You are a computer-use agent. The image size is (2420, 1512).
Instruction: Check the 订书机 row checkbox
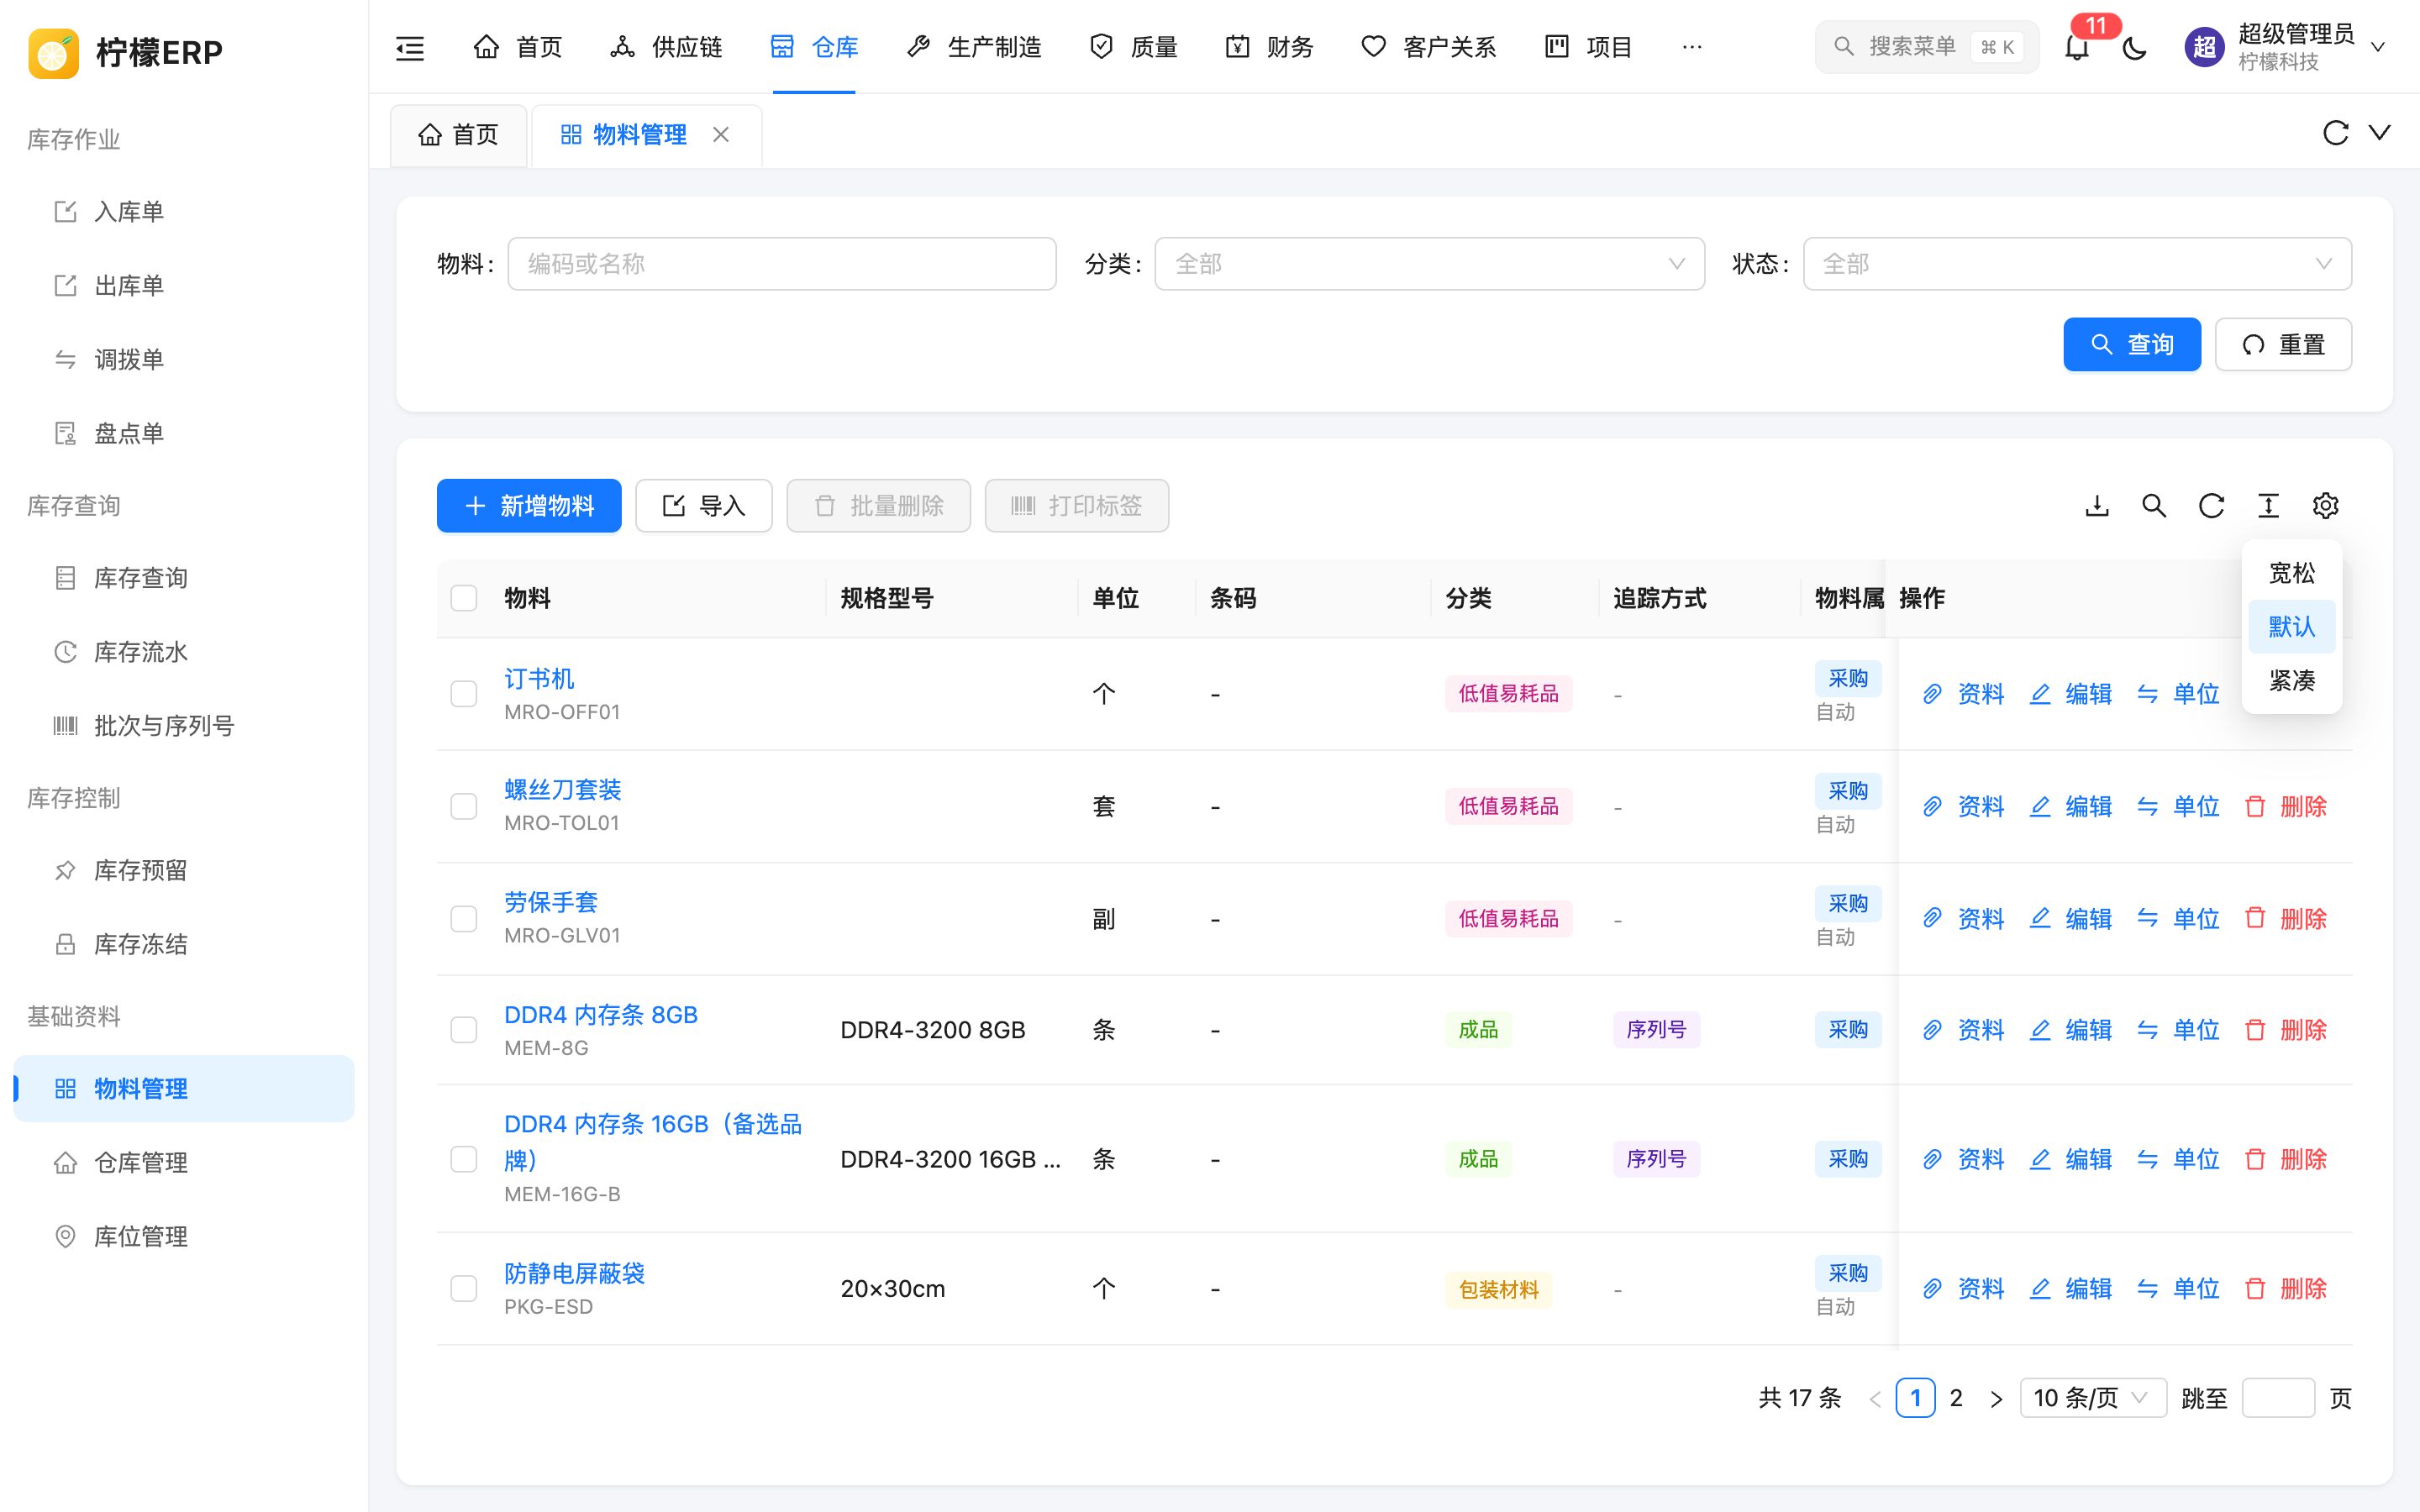[x=464, y=694]
